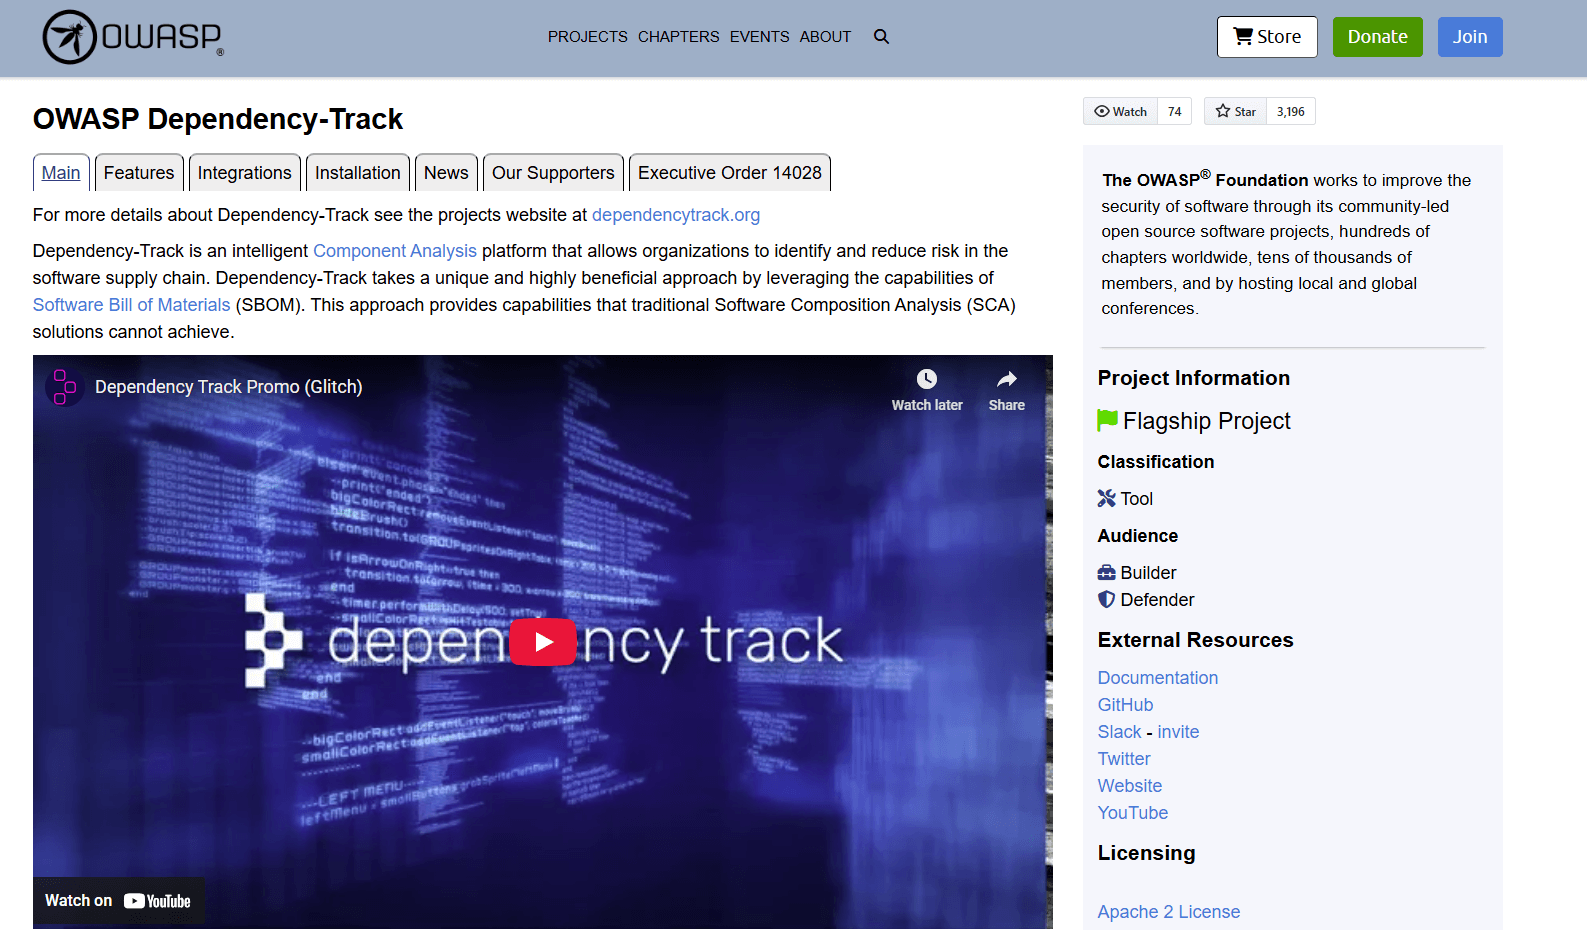Open the 3,196 stargazers count
The width and height of the screenshot is (1587, 930).
[x=1291, y=111]
